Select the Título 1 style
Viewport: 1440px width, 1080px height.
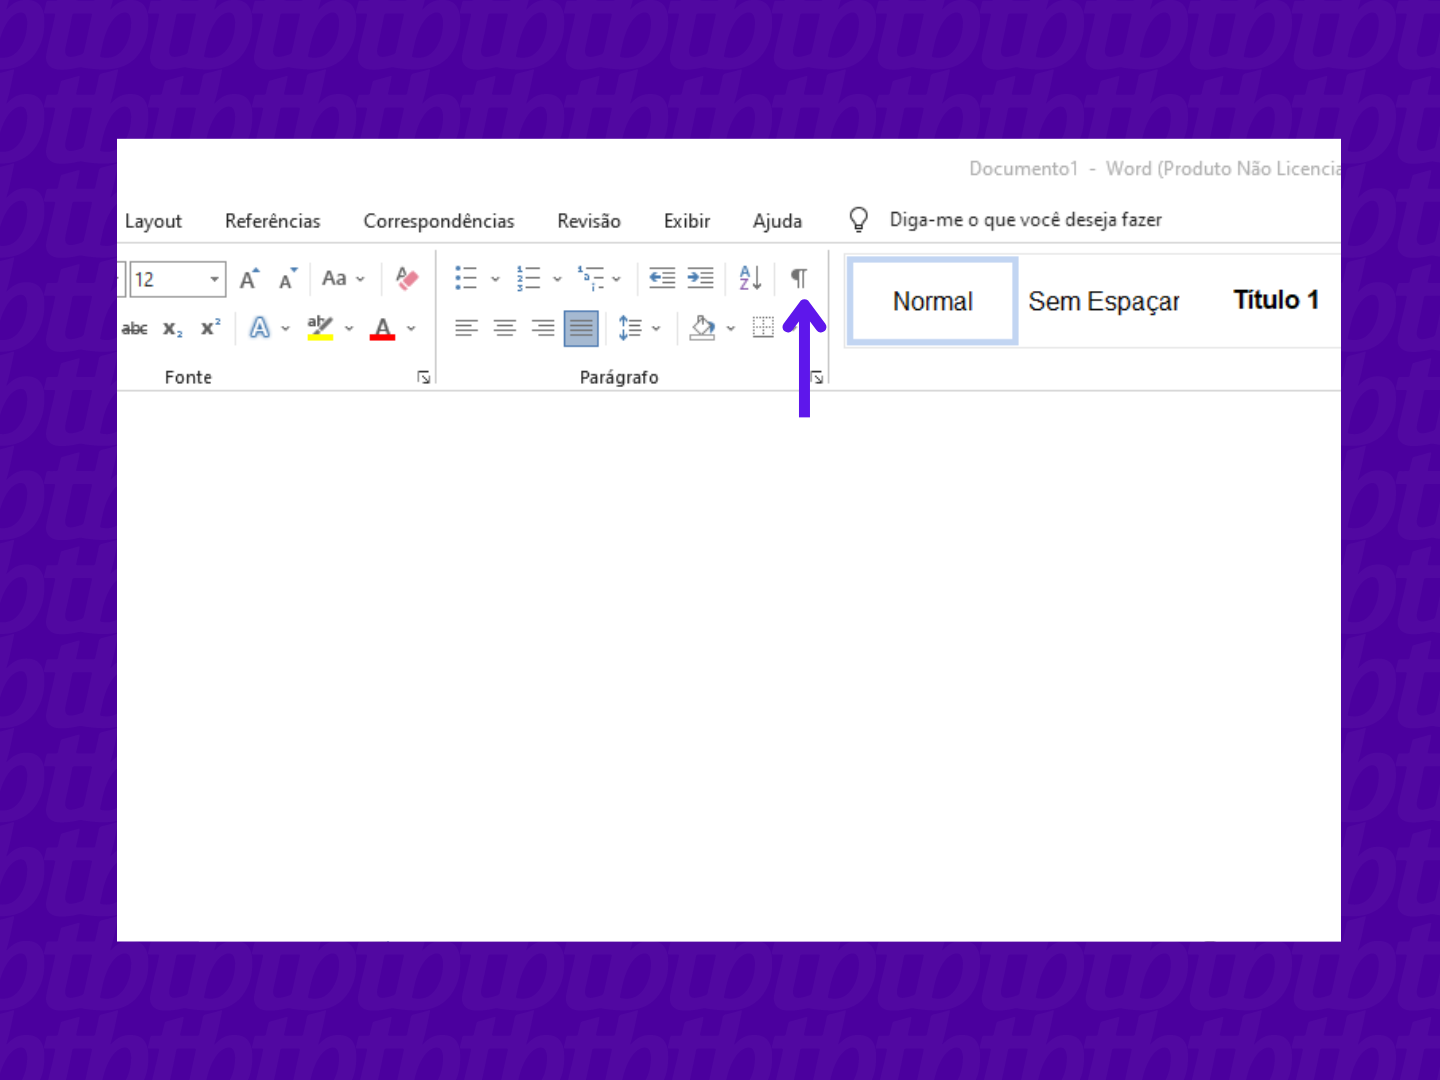[1276, 300]
